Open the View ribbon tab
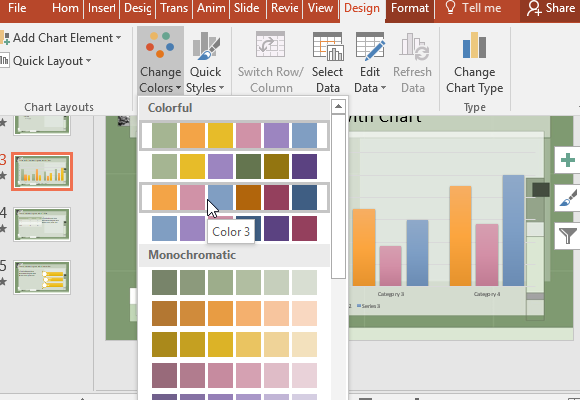 pos(320,8)
